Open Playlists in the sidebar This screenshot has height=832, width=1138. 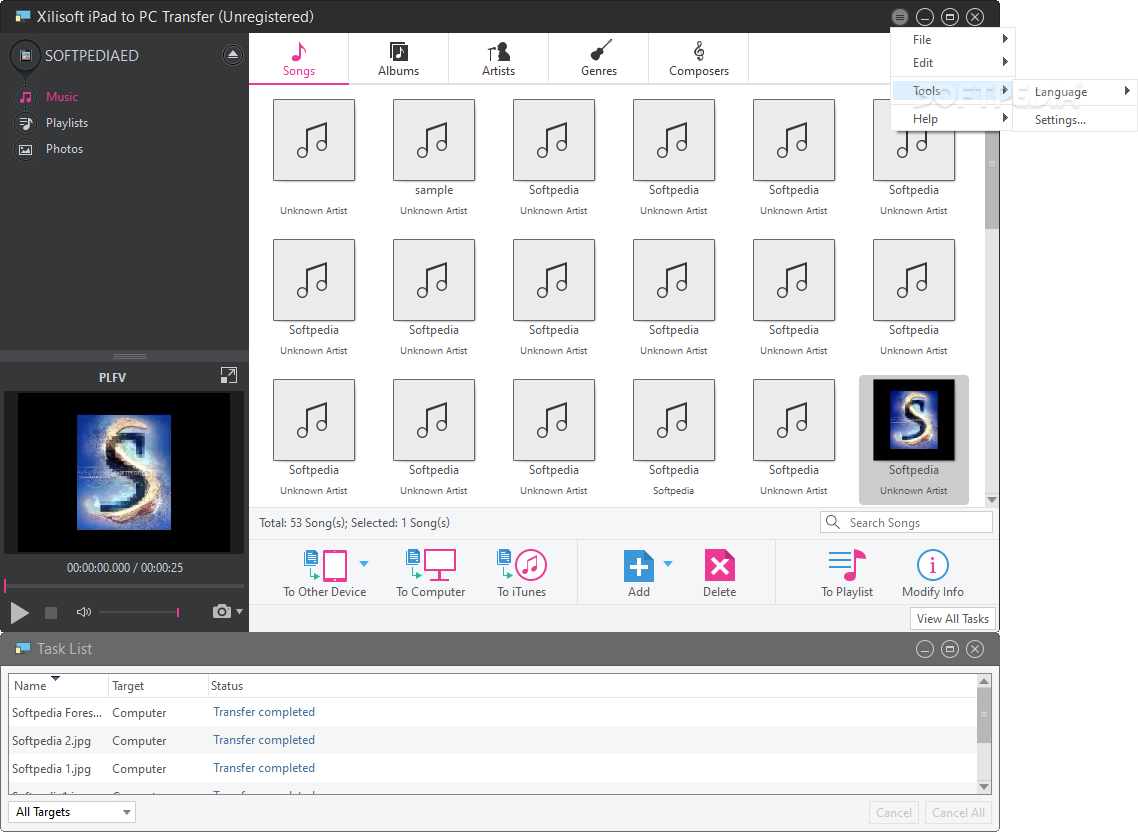pyautogui.click(x=67, y=123)
